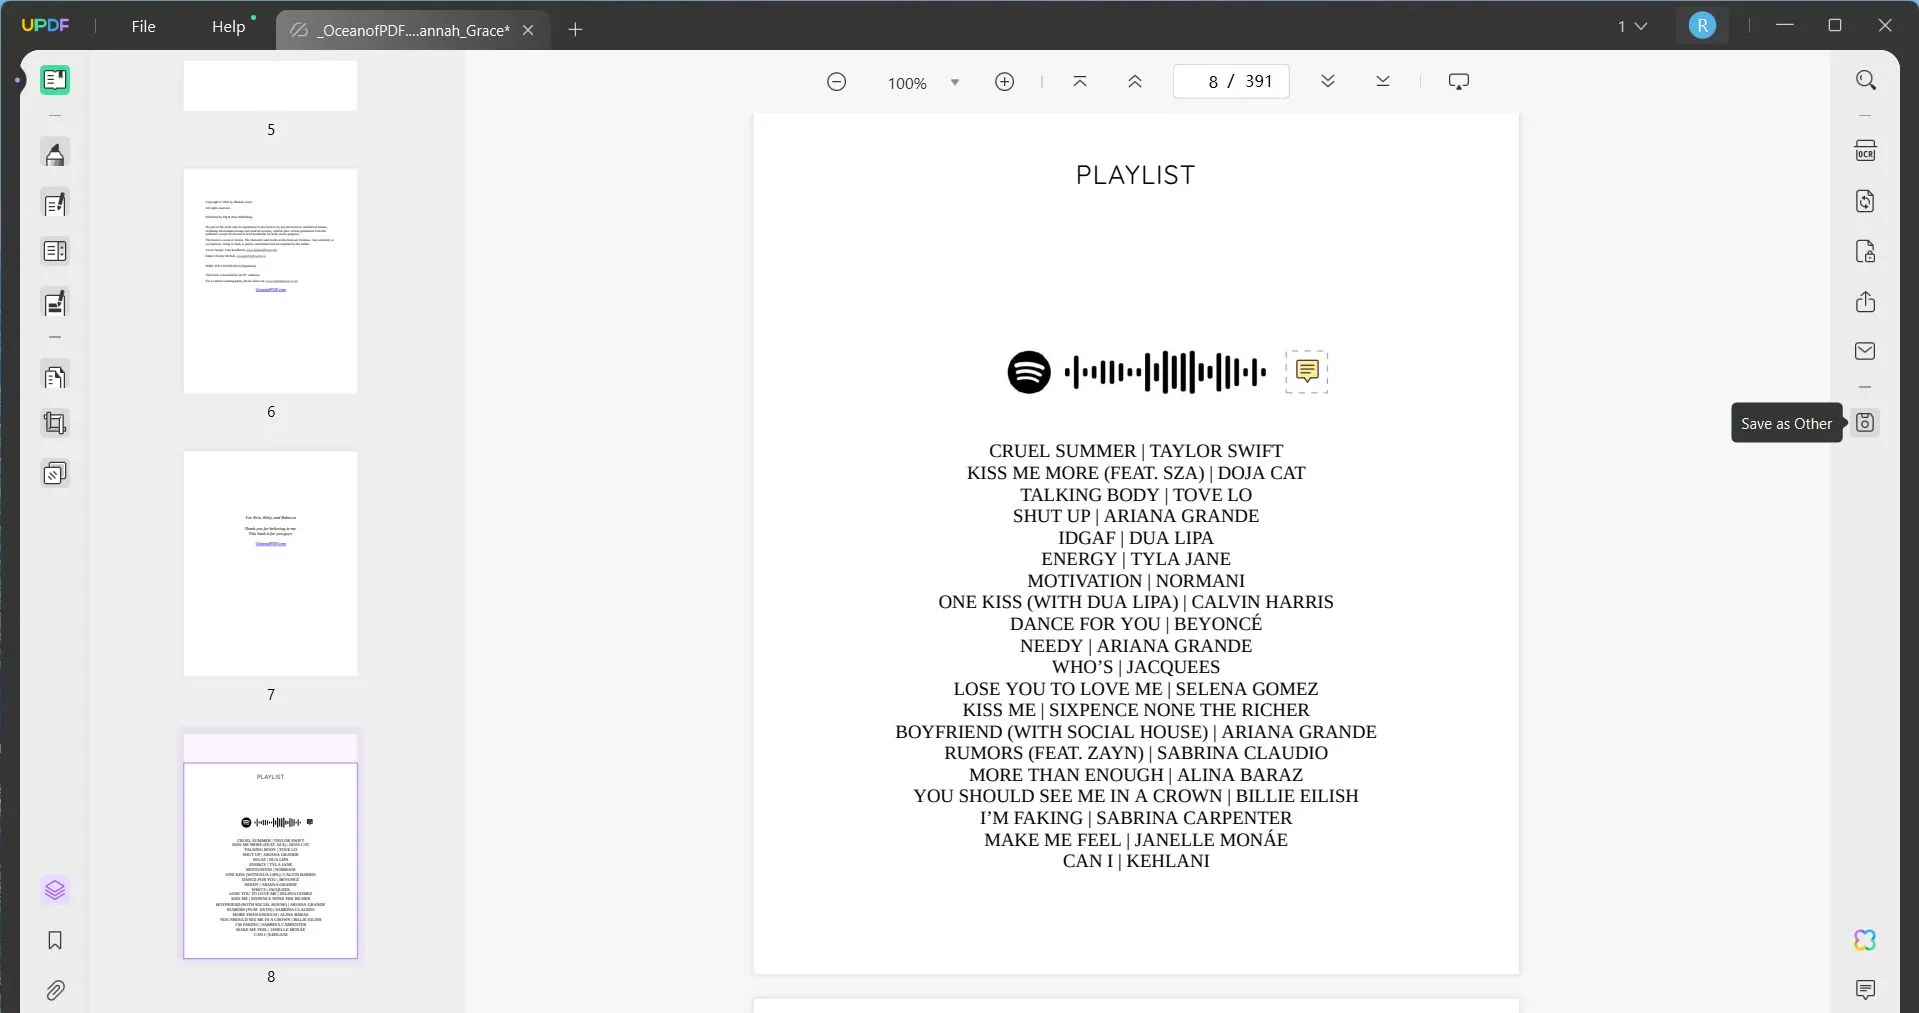
Task: Expand the window count dropdown showing 1
Action: pyautogui.click(x=1632, y=26)
